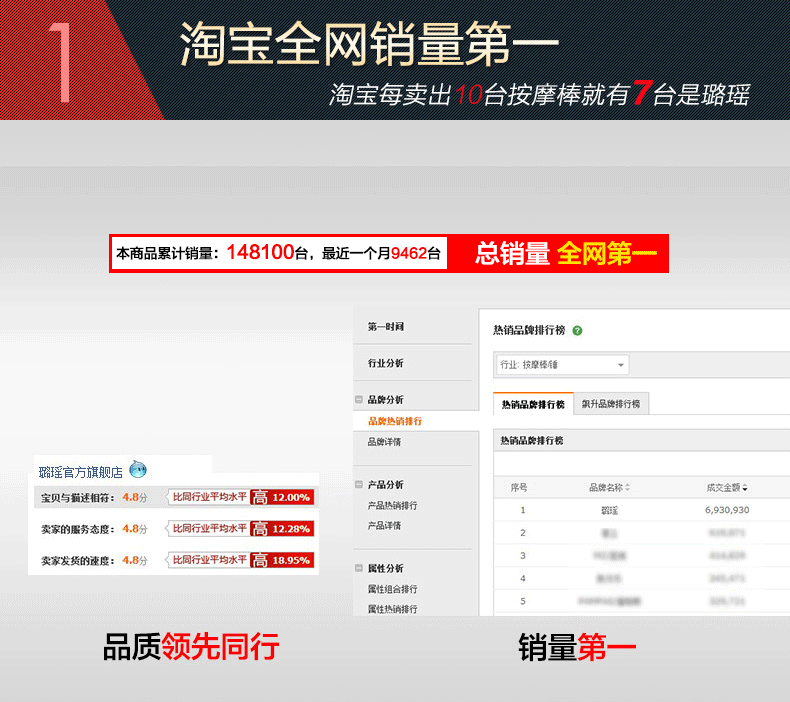
Task: Switch to the 热销品牌排行榜 tab
Action: (533, 404)
